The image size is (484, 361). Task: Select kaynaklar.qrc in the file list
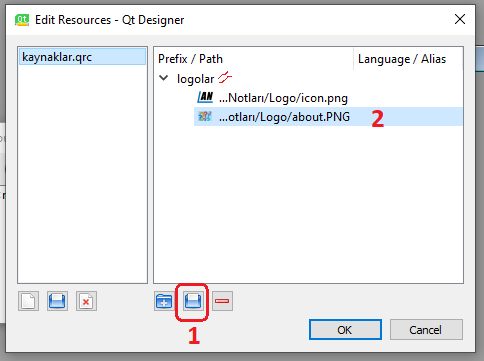point(82,57)
